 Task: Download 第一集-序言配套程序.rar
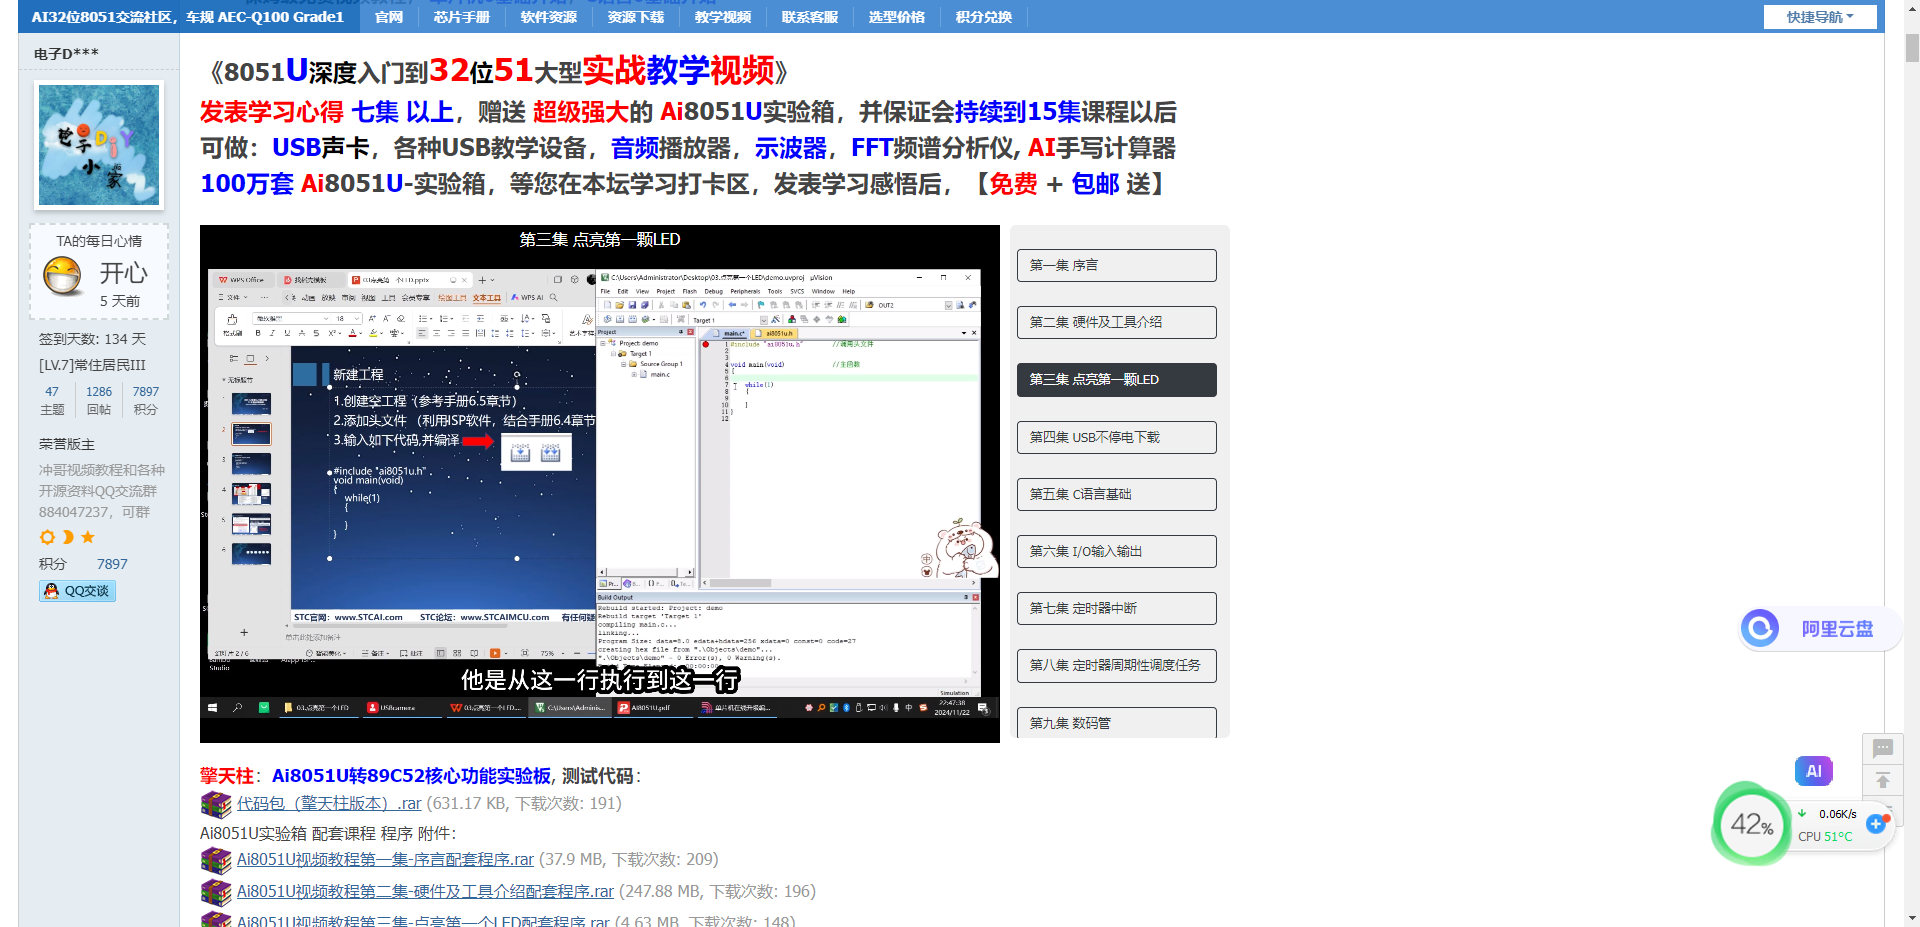click(x=385, y=859)
